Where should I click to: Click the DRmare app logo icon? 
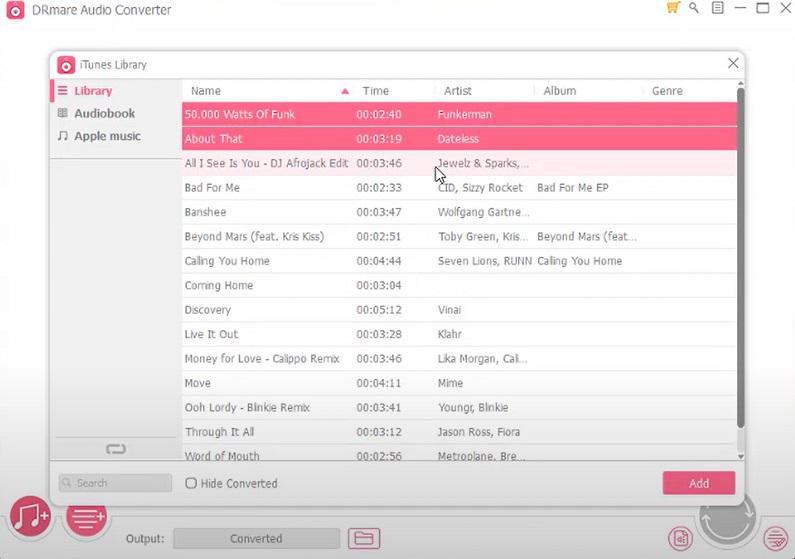coord(15,10)
